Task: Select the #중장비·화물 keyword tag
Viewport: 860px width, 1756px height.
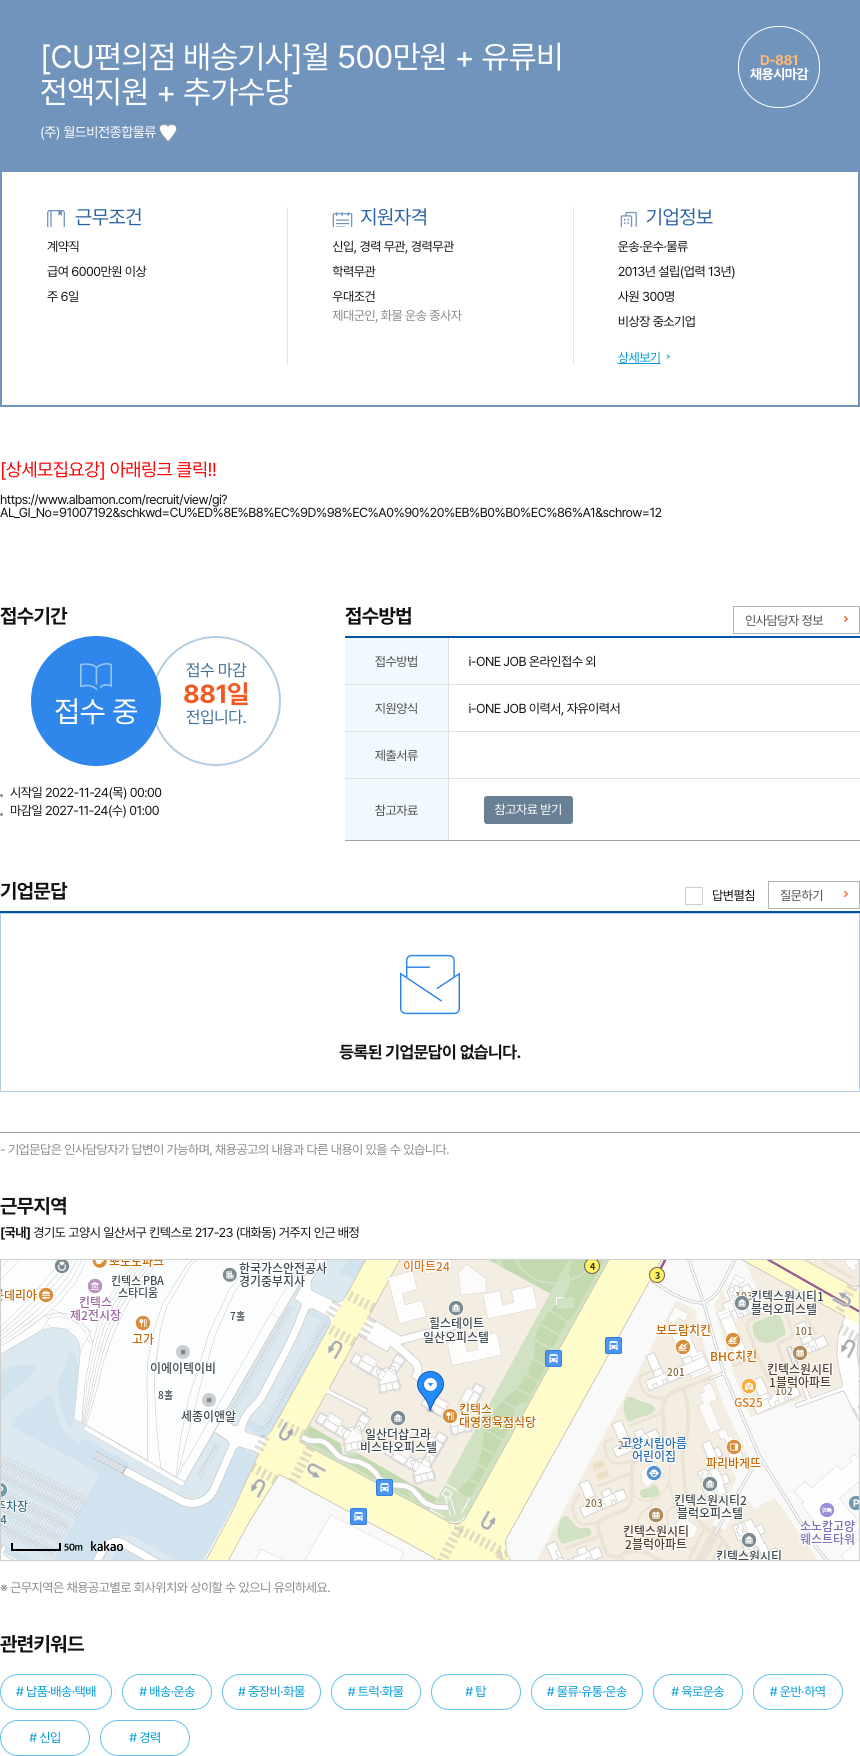Action: (x=271, y=1691)
